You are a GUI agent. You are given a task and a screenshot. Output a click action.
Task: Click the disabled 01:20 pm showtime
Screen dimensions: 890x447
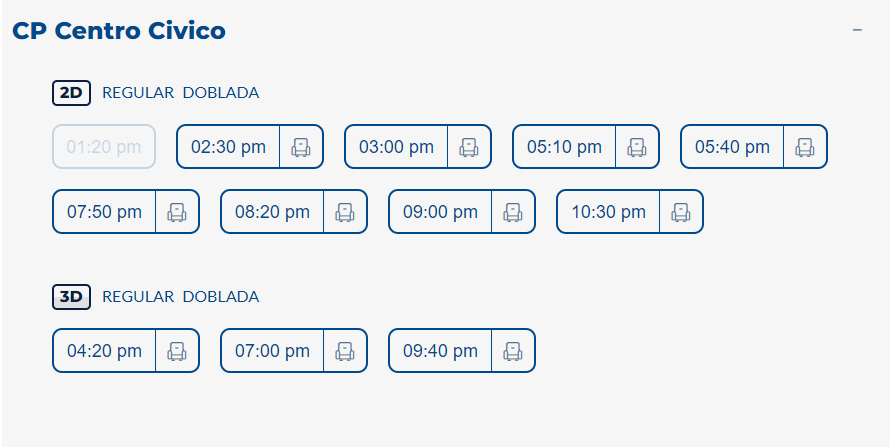click(104, 147)
